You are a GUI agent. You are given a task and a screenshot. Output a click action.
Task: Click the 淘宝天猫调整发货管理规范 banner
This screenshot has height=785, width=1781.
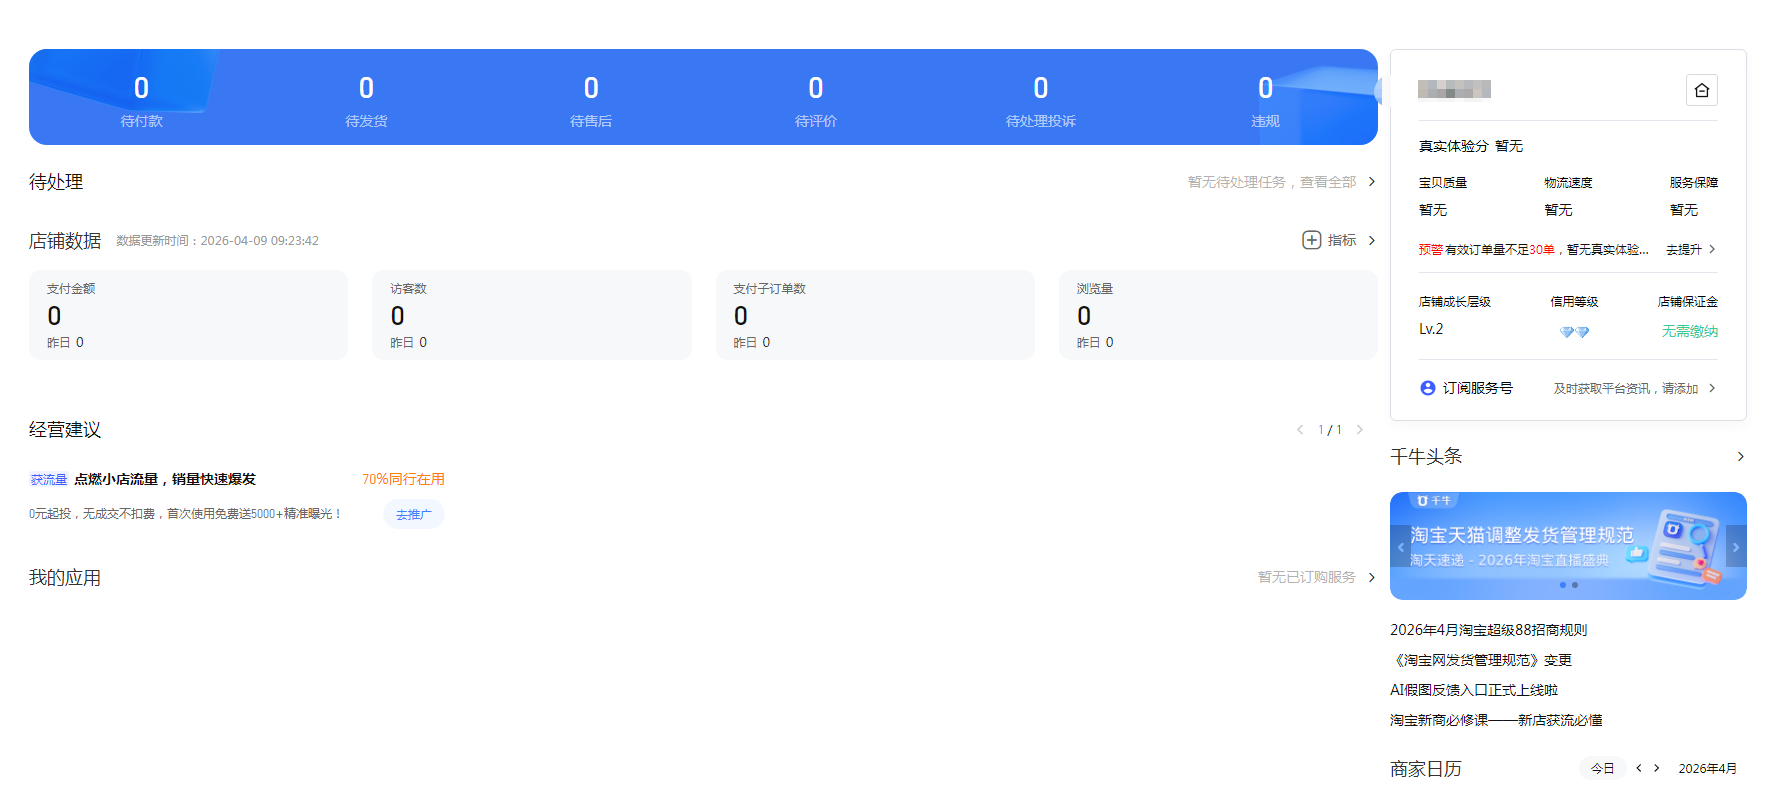click(x=1568, y=546)
